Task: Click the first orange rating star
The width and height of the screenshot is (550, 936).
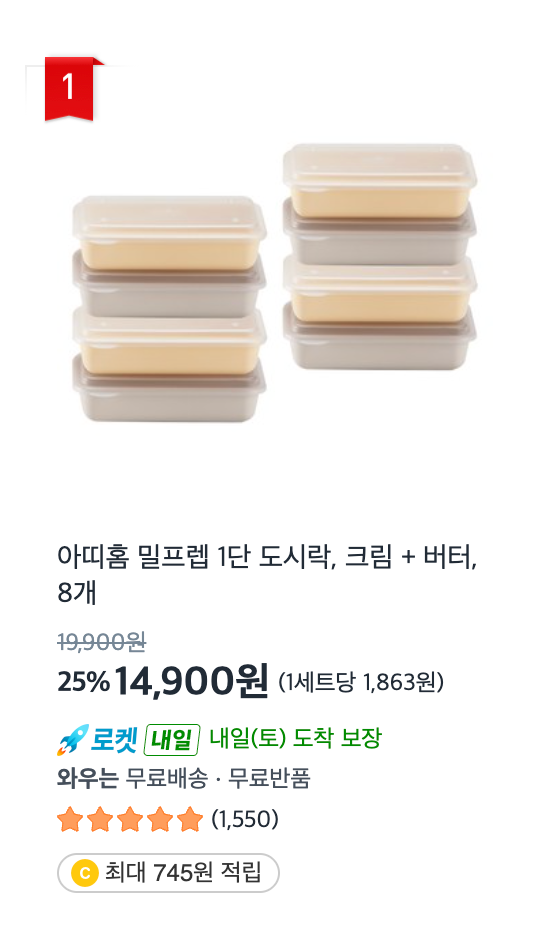Action: click(70, 819)
